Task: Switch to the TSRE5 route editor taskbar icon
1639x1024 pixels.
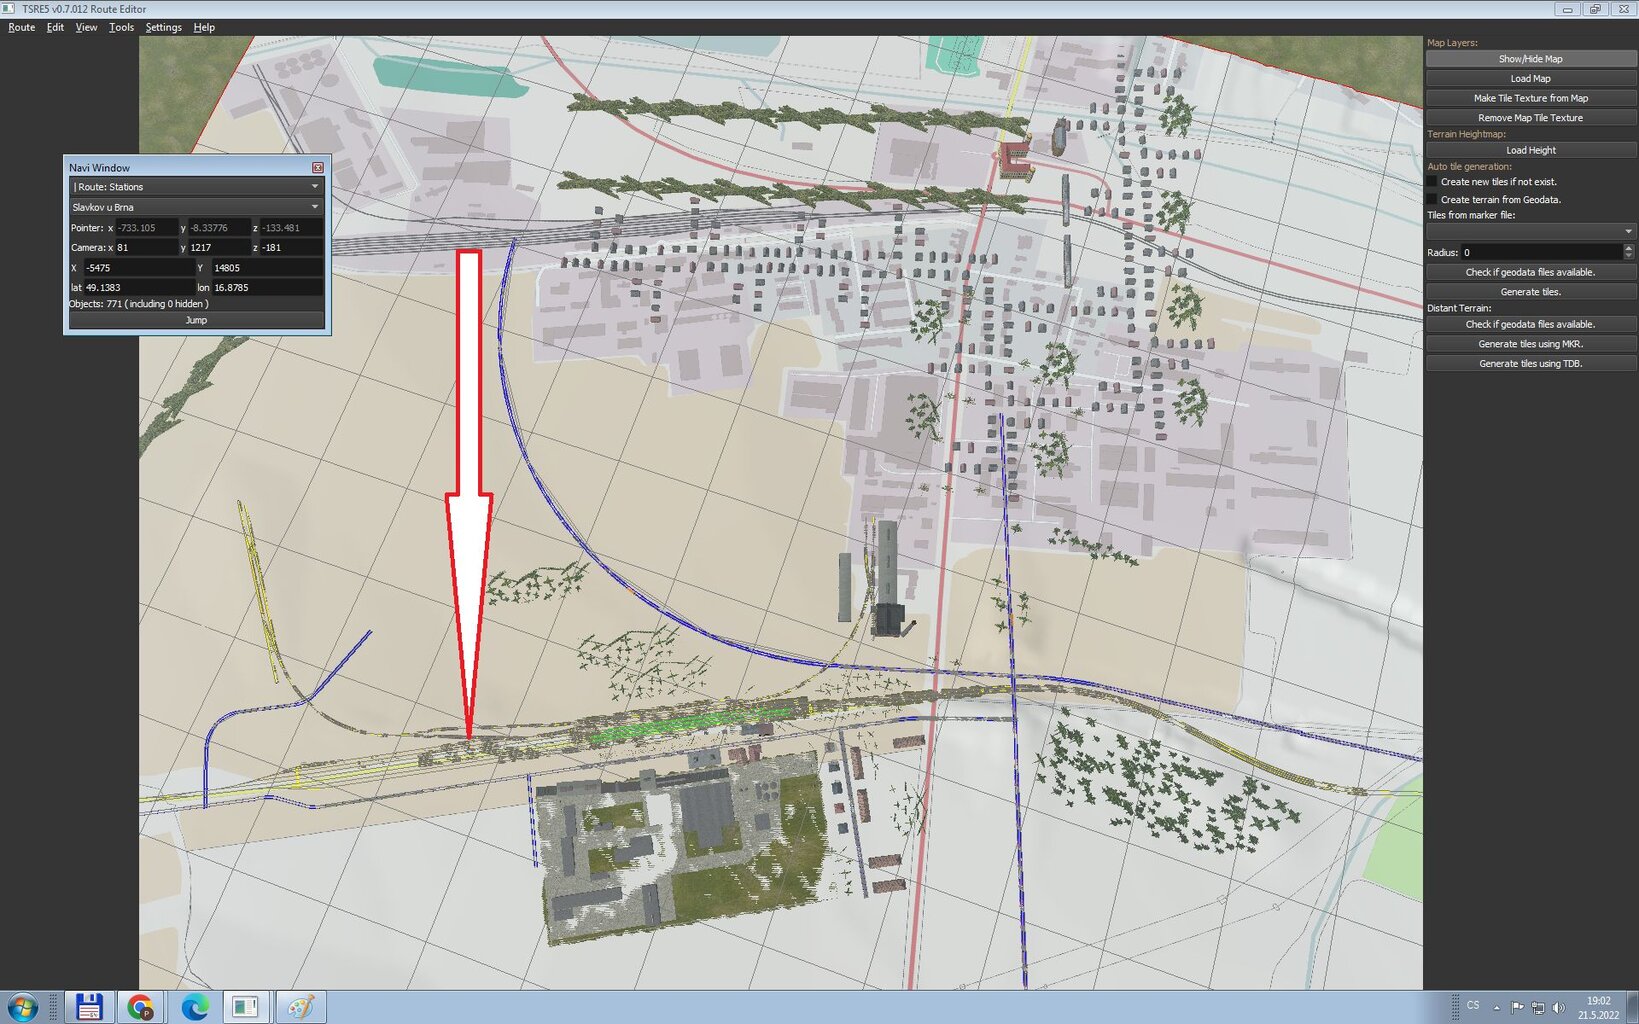Action: coord(245,1007)
